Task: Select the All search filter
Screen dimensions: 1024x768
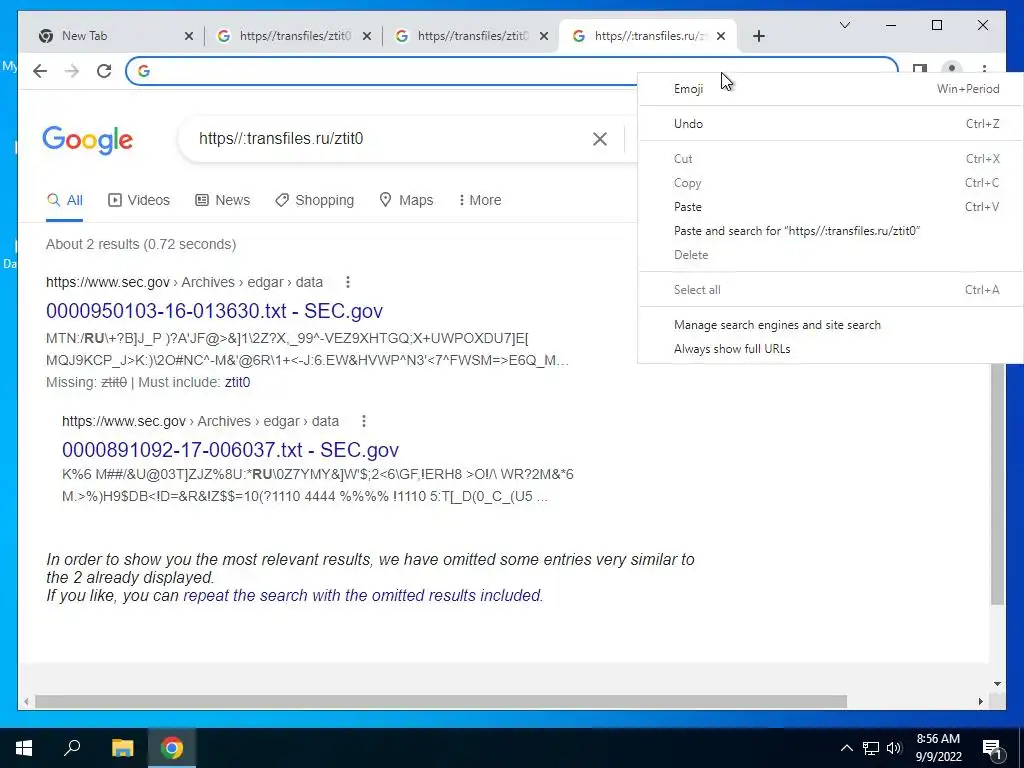Action: point(65,200)
